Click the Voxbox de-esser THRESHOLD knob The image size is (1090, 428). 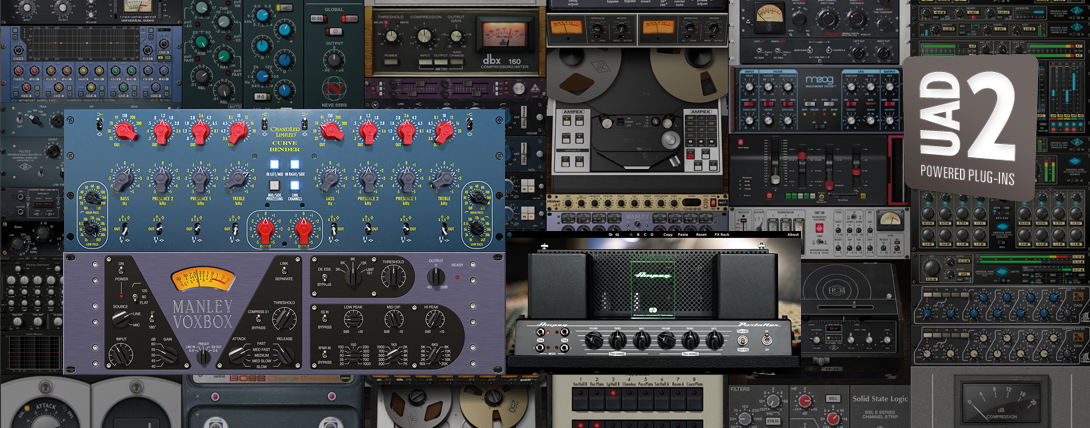point(393,277)
